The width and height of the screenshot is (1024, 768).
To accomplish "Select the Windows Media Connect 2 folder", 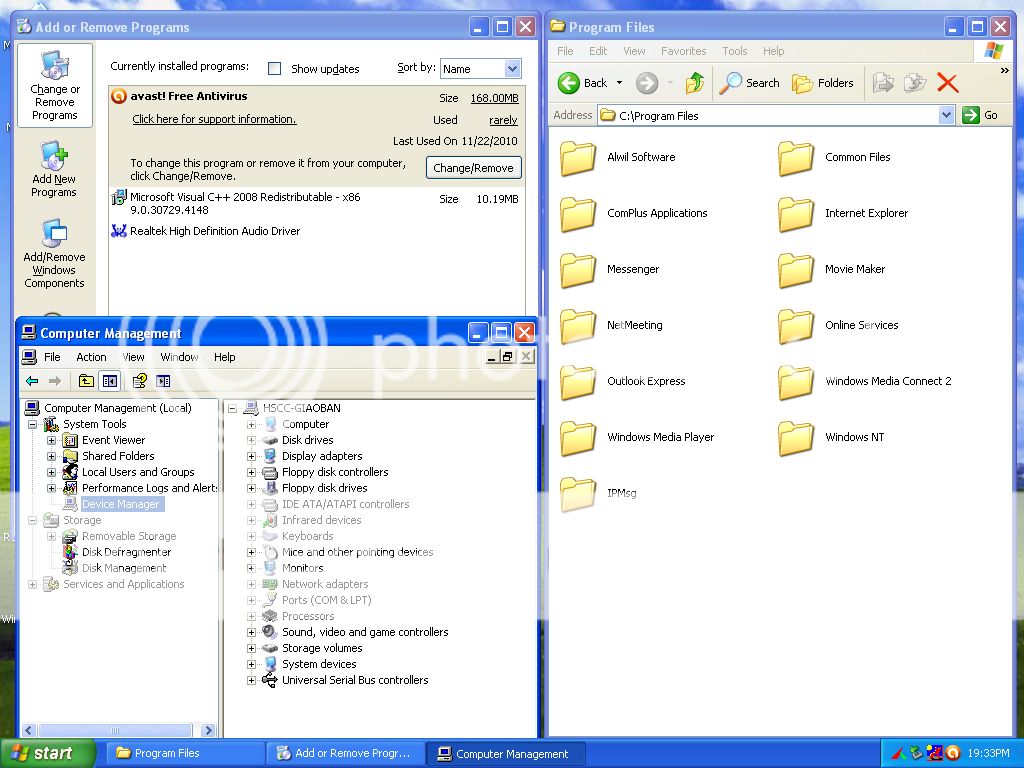I will [x=865, y=382].
